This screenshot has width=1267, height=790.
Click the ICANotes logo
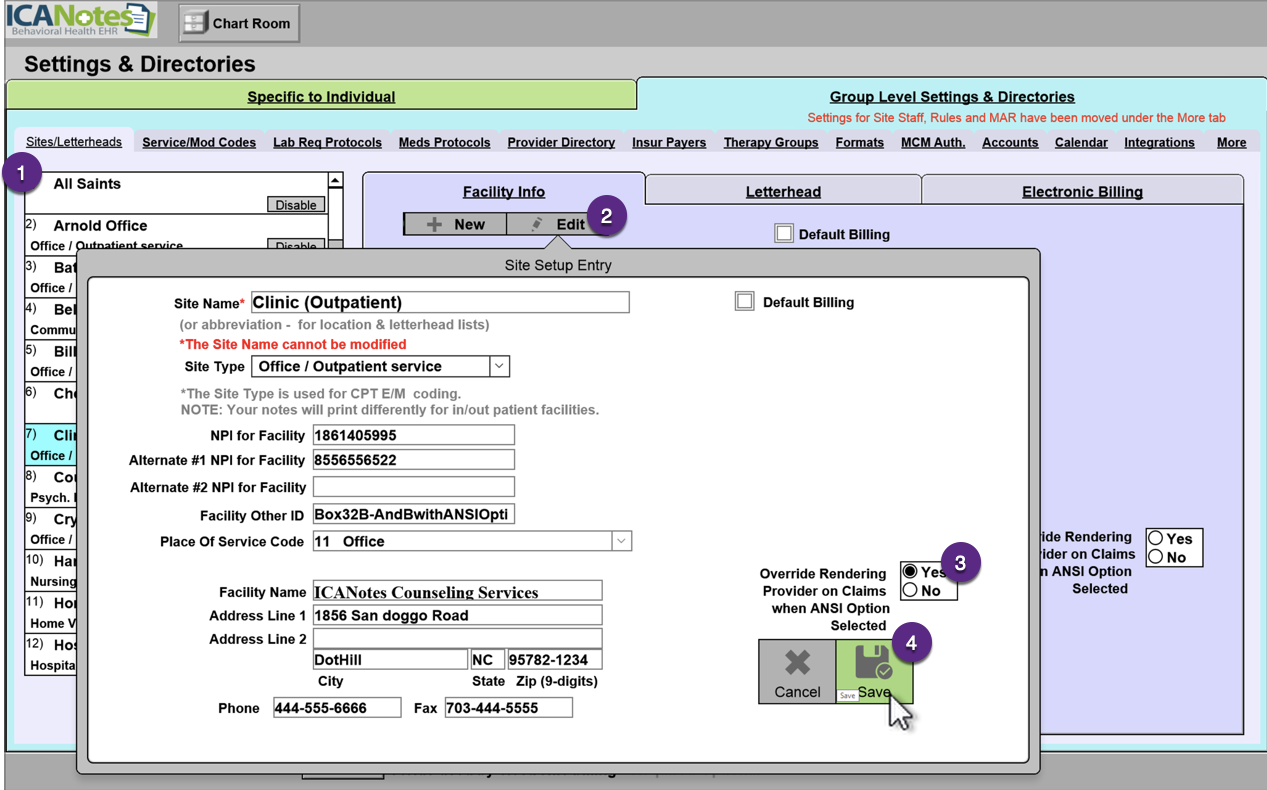pos(82,20)
